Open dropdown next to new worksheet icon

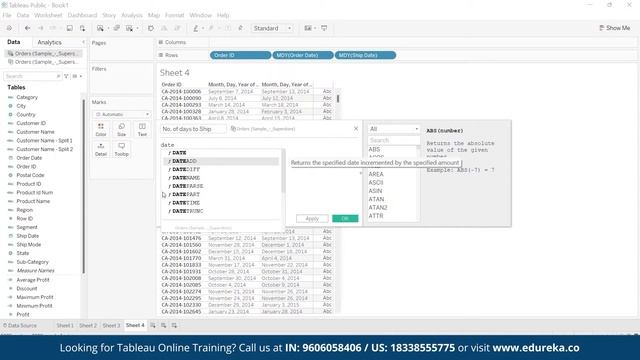[x=108, y=28]
